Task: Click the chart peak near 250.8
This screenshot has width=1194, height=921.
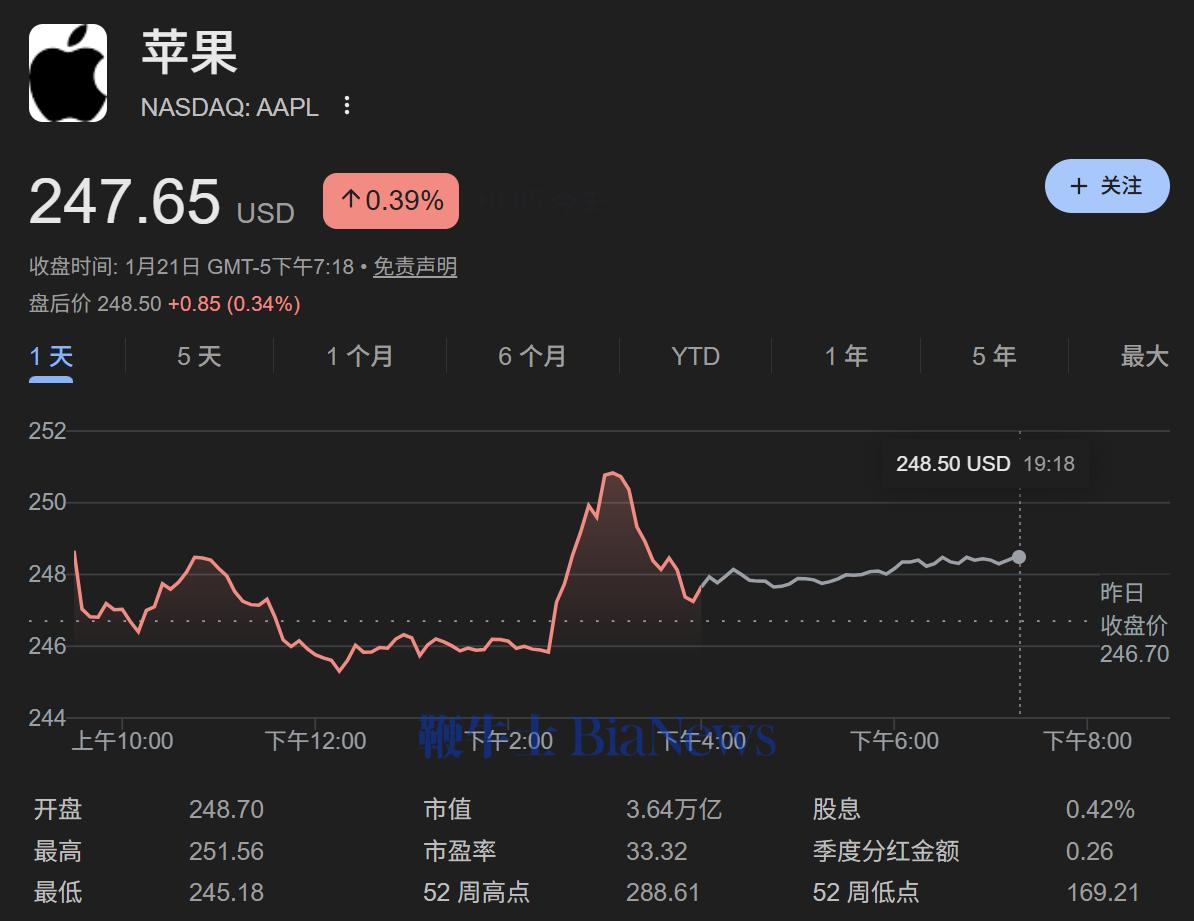Action: [613, 473]
